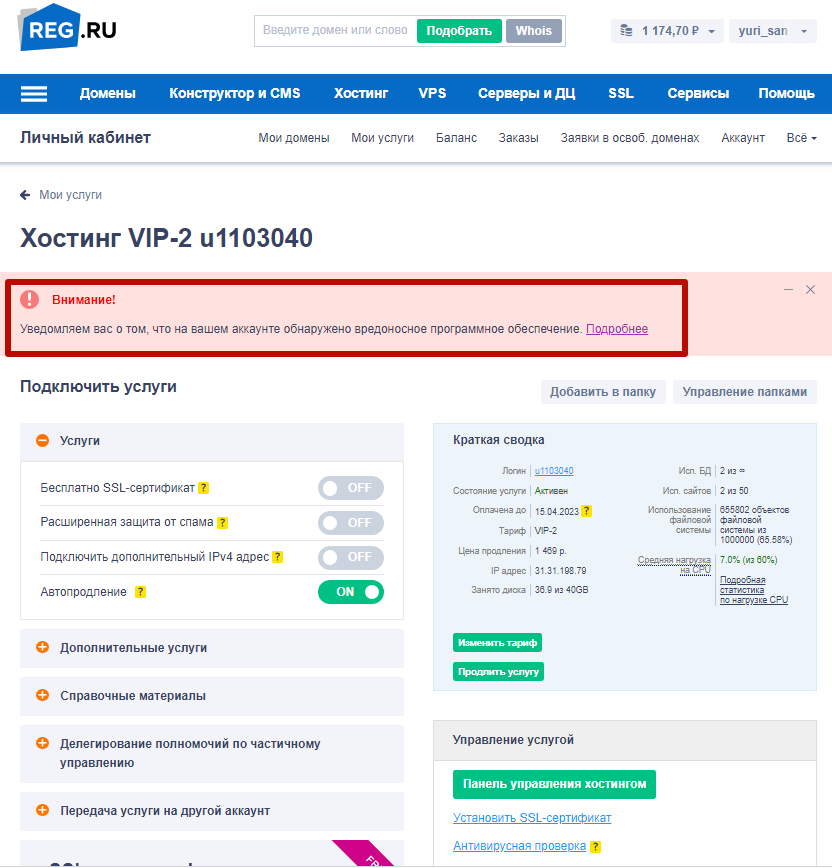832x868 pixels.
Task: Click the help icon next to date 15.04.2023
Action: pos(587,511)
